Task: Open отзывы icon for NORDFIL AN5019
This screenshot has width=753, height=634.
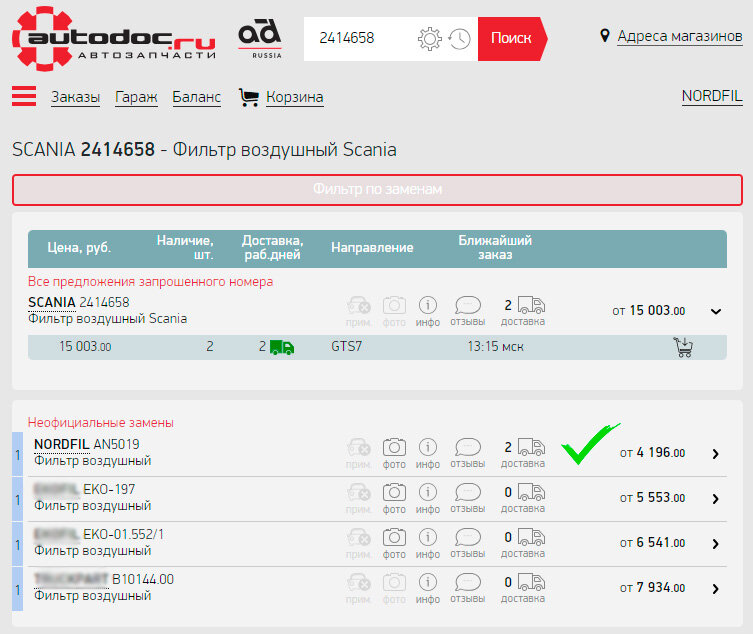Action: tap(468, 453)
